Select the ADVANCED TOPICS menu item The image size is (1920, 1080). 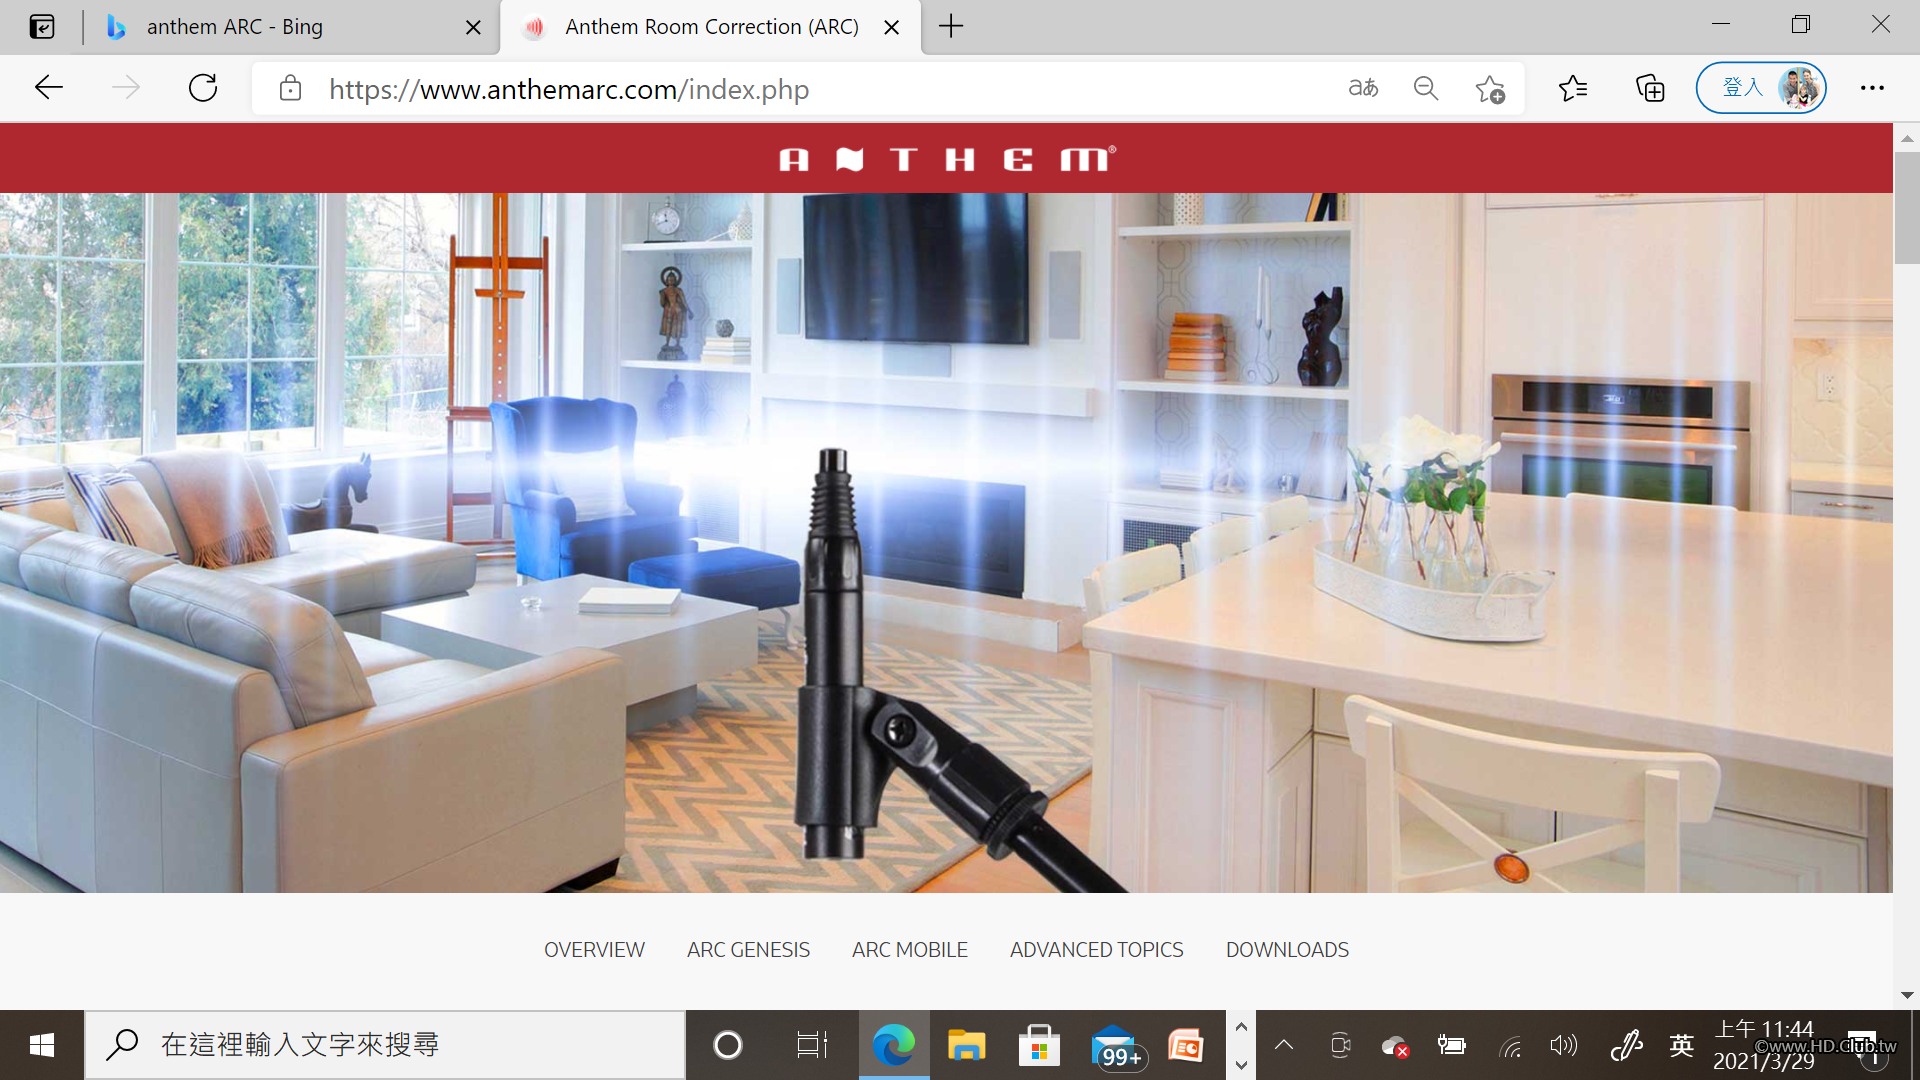[x=1096, y=949]
